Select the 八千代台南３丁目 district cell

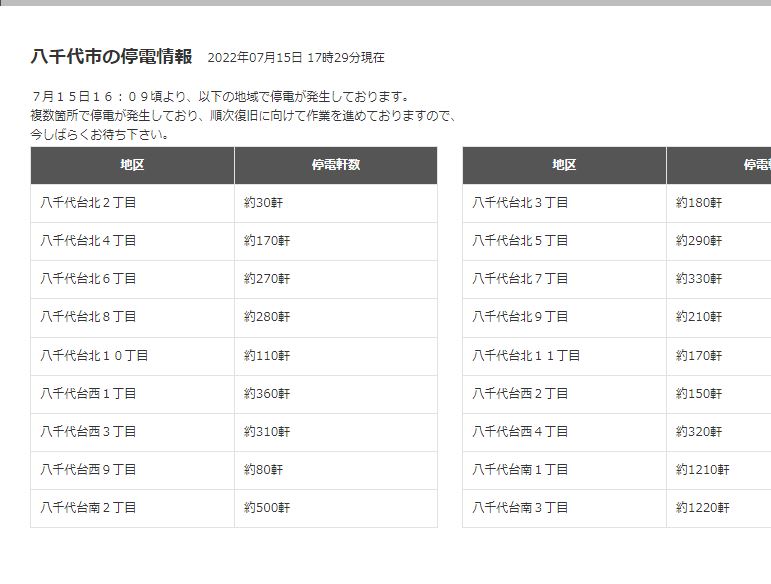[564, 508]
